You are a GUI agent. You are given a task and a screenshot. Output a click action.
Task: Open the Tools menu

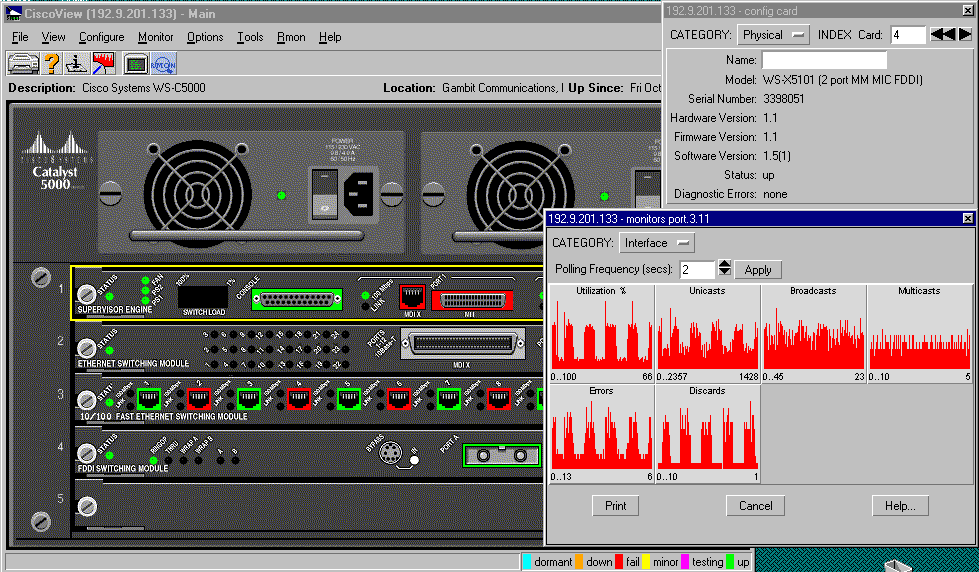coord(250,37)
